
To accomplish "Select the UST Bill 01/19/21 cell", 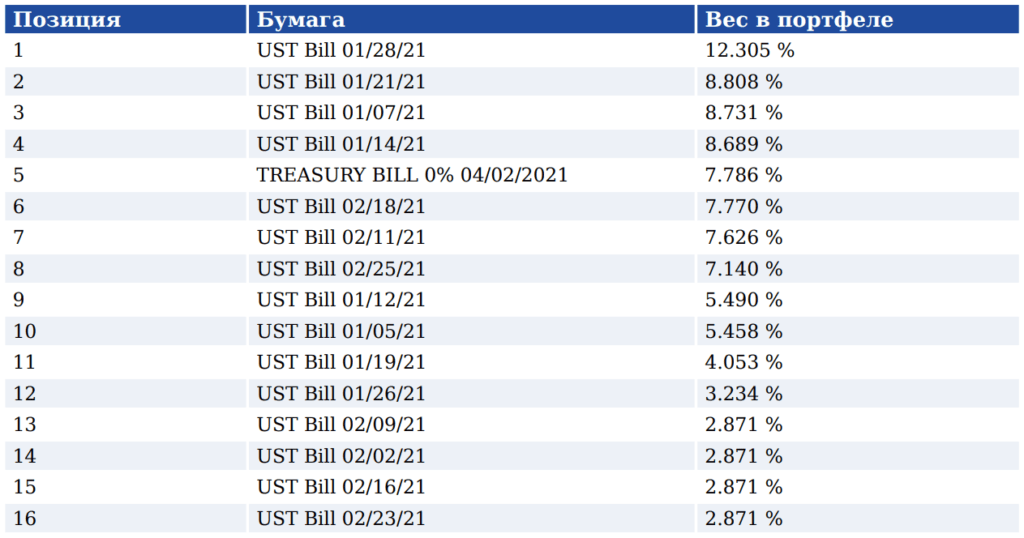I will pyautogui.click(x=341, y=362).
